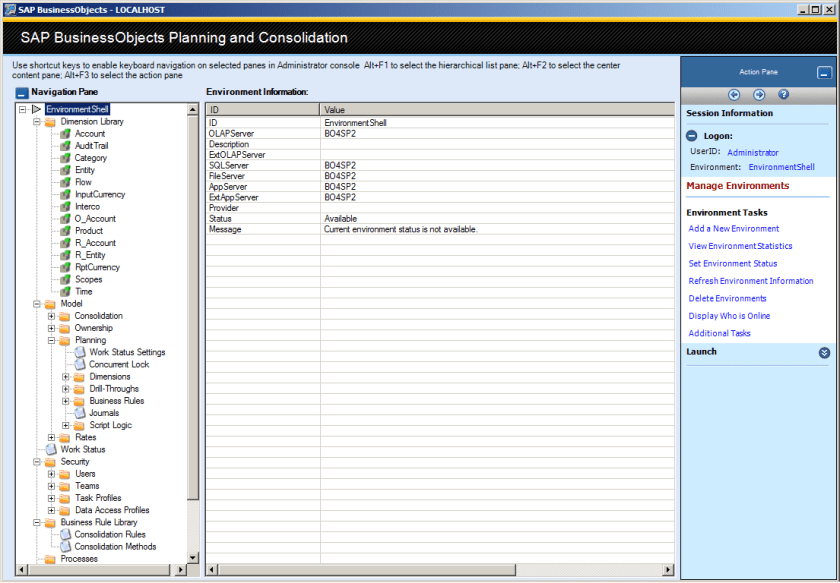Click the back arrow icon in Action Pane

(x=734, y=95)
